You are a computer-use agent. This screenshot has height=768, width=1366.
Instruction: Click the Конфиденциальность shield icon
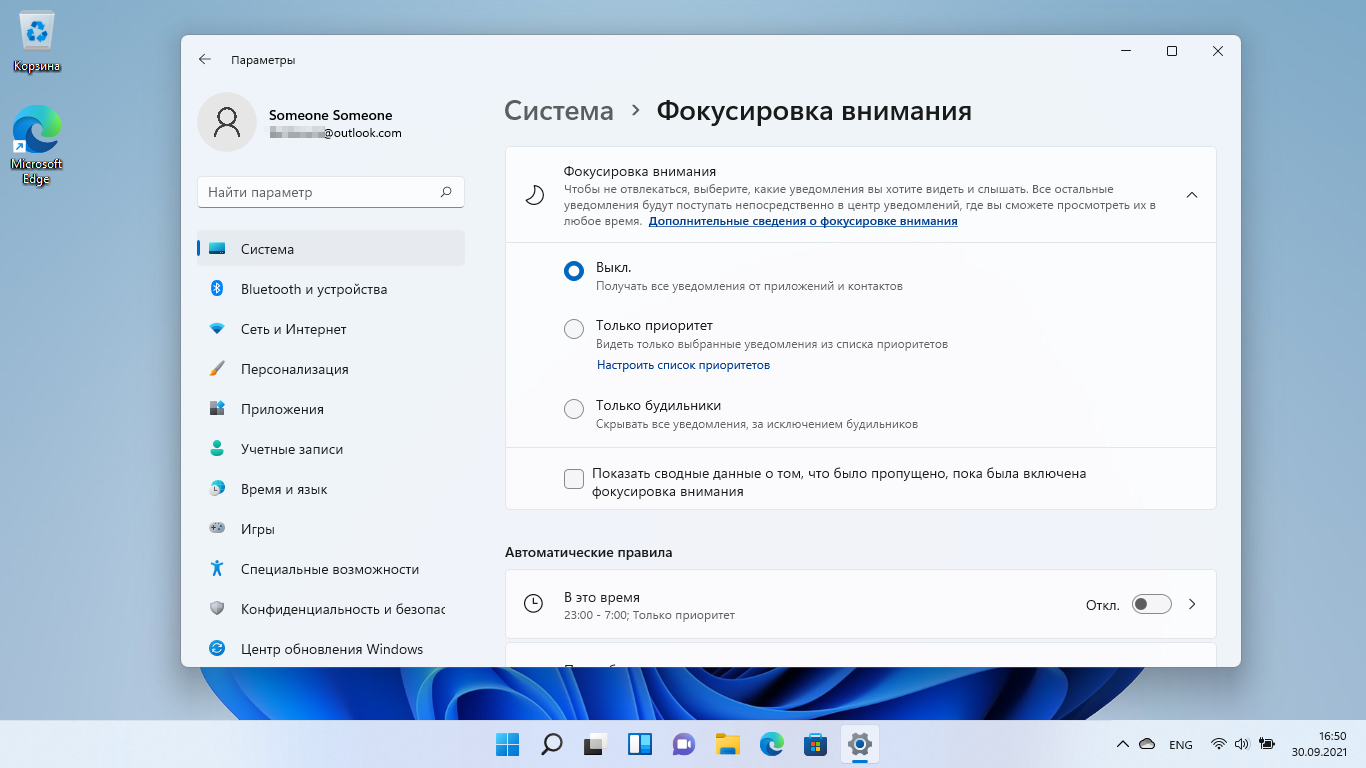click(x=217, y=608)
